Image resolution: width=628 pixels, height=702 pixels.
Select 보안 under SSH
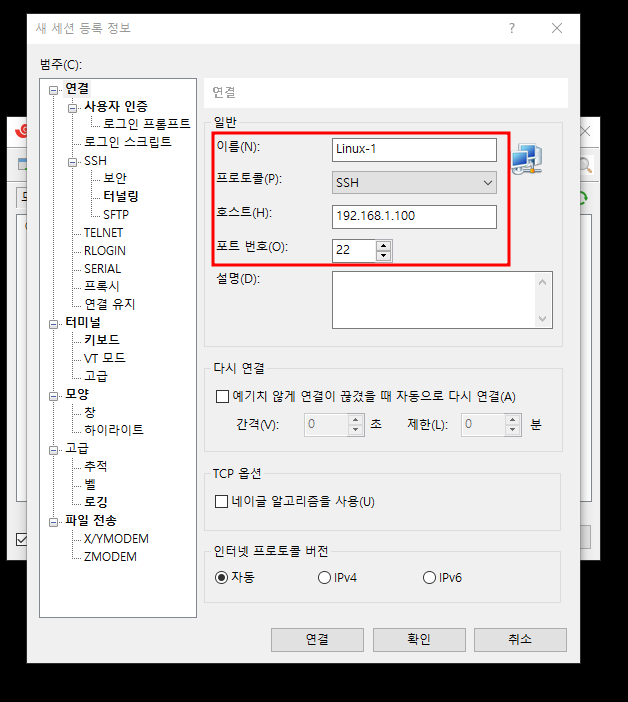tap(115, 178)
